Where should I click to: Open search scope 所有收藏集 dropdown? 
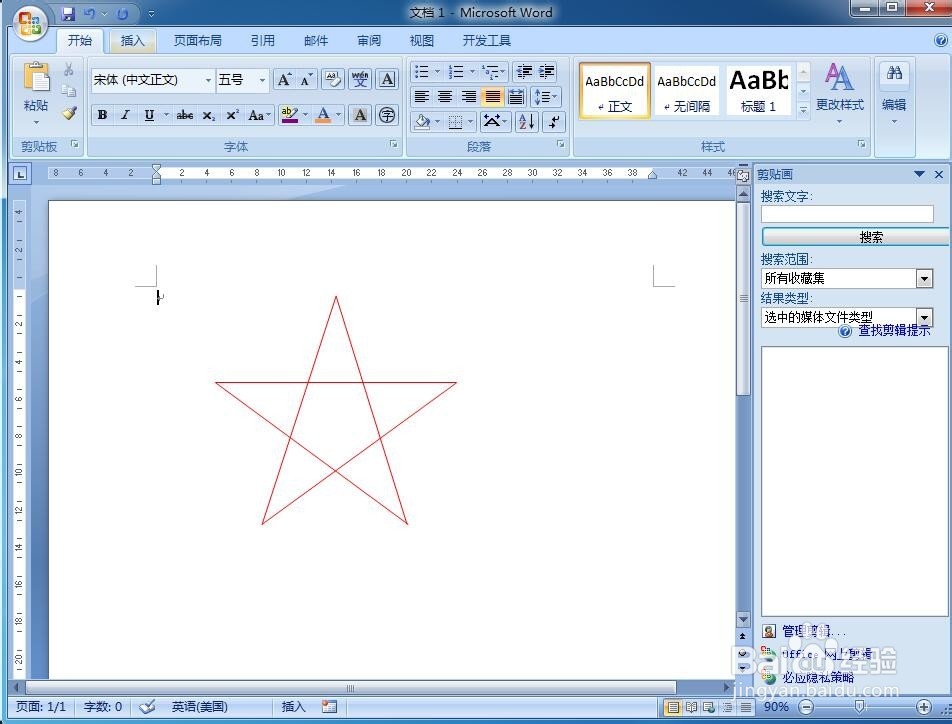click(x=924, y=279)
